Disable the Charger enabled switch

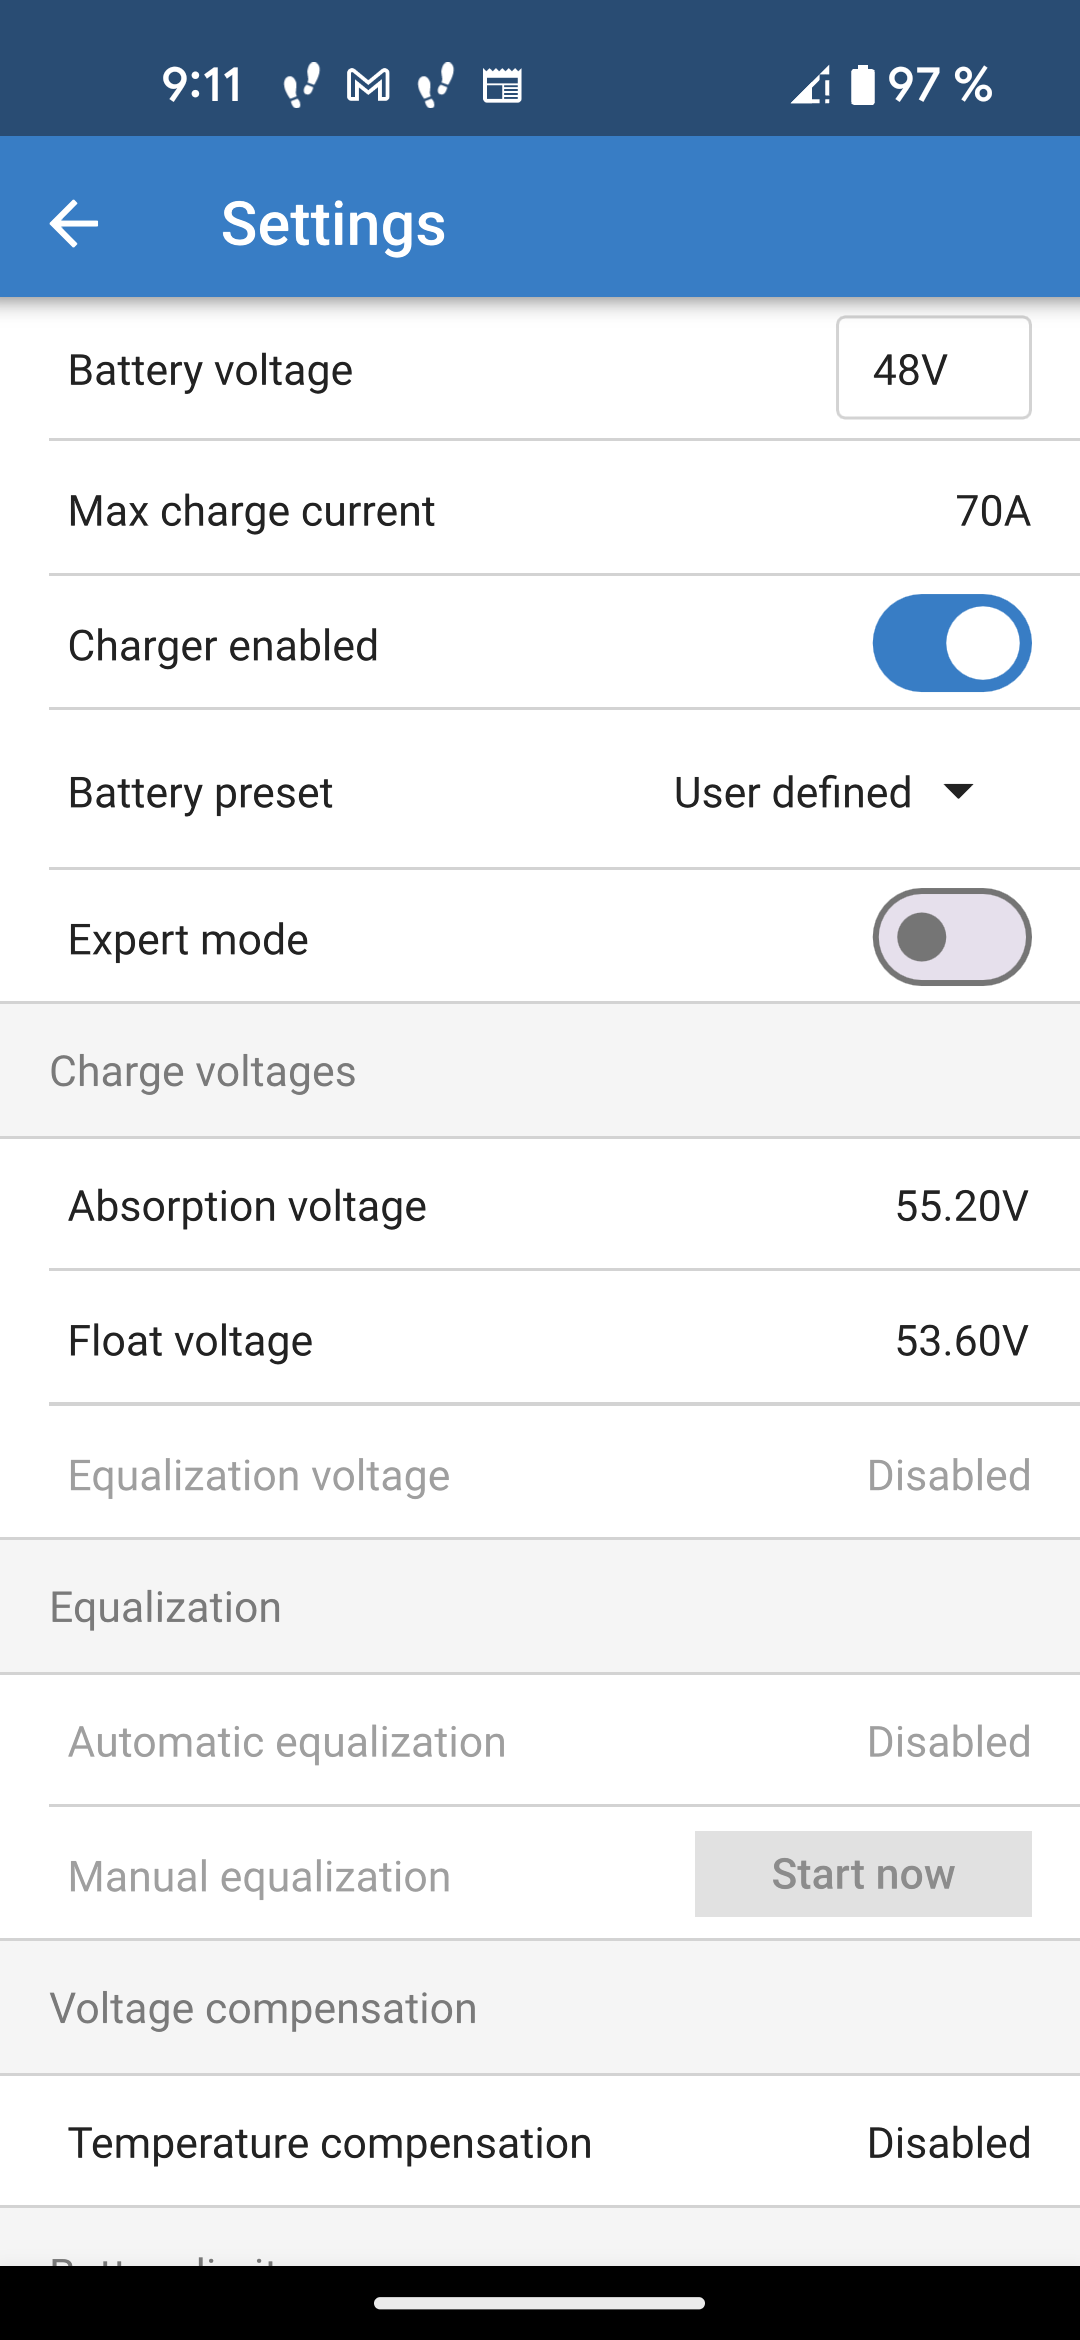tap(951, 643)
